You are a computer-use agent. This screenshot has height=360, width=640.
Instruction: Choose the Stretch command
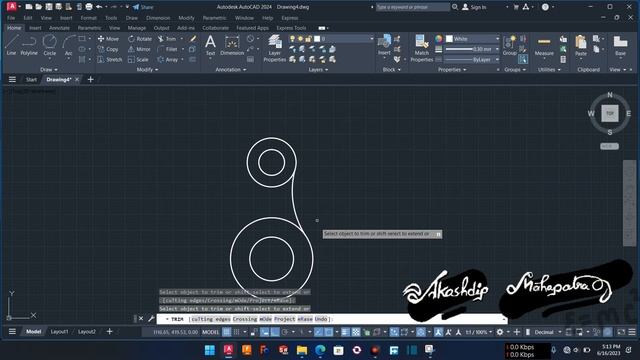click(109, 59)
